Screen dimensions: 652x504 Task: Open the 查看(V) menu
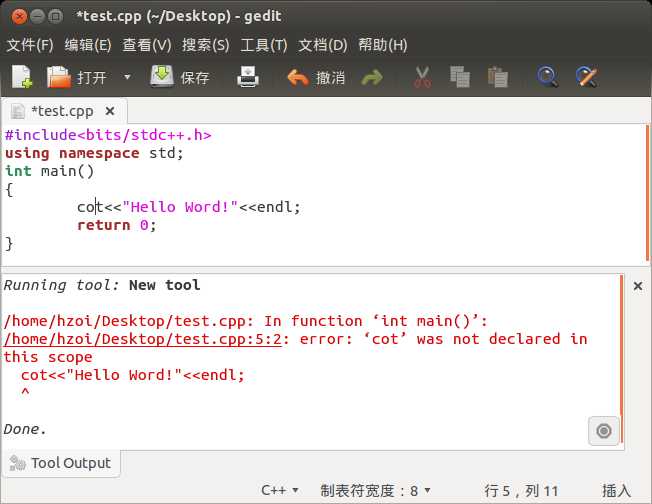click(x=146, y=45)
